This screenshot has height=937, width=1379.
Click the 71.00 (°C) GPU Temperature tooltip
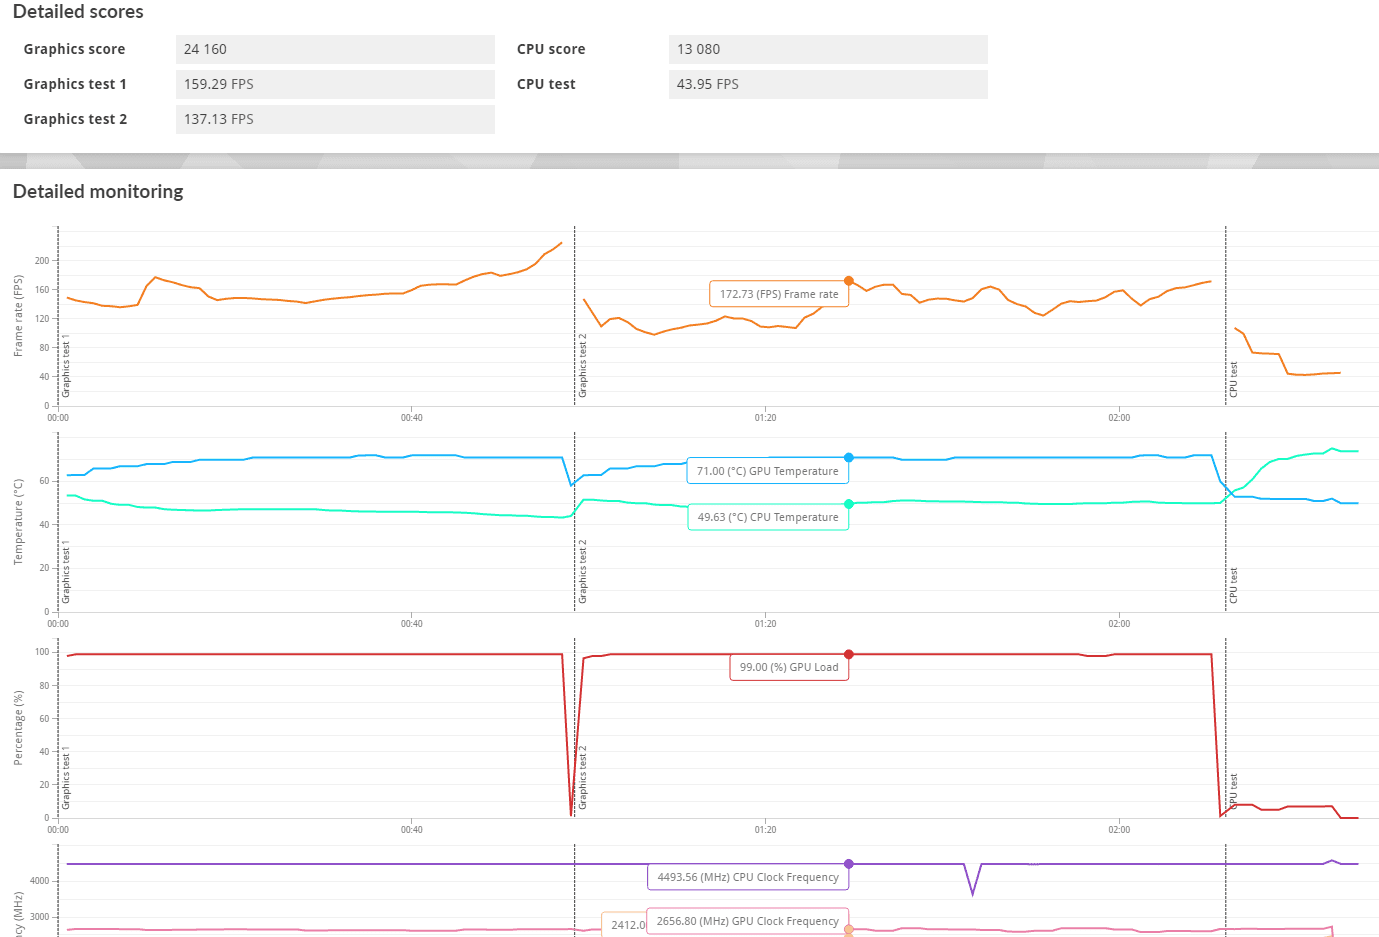[767, 471]
